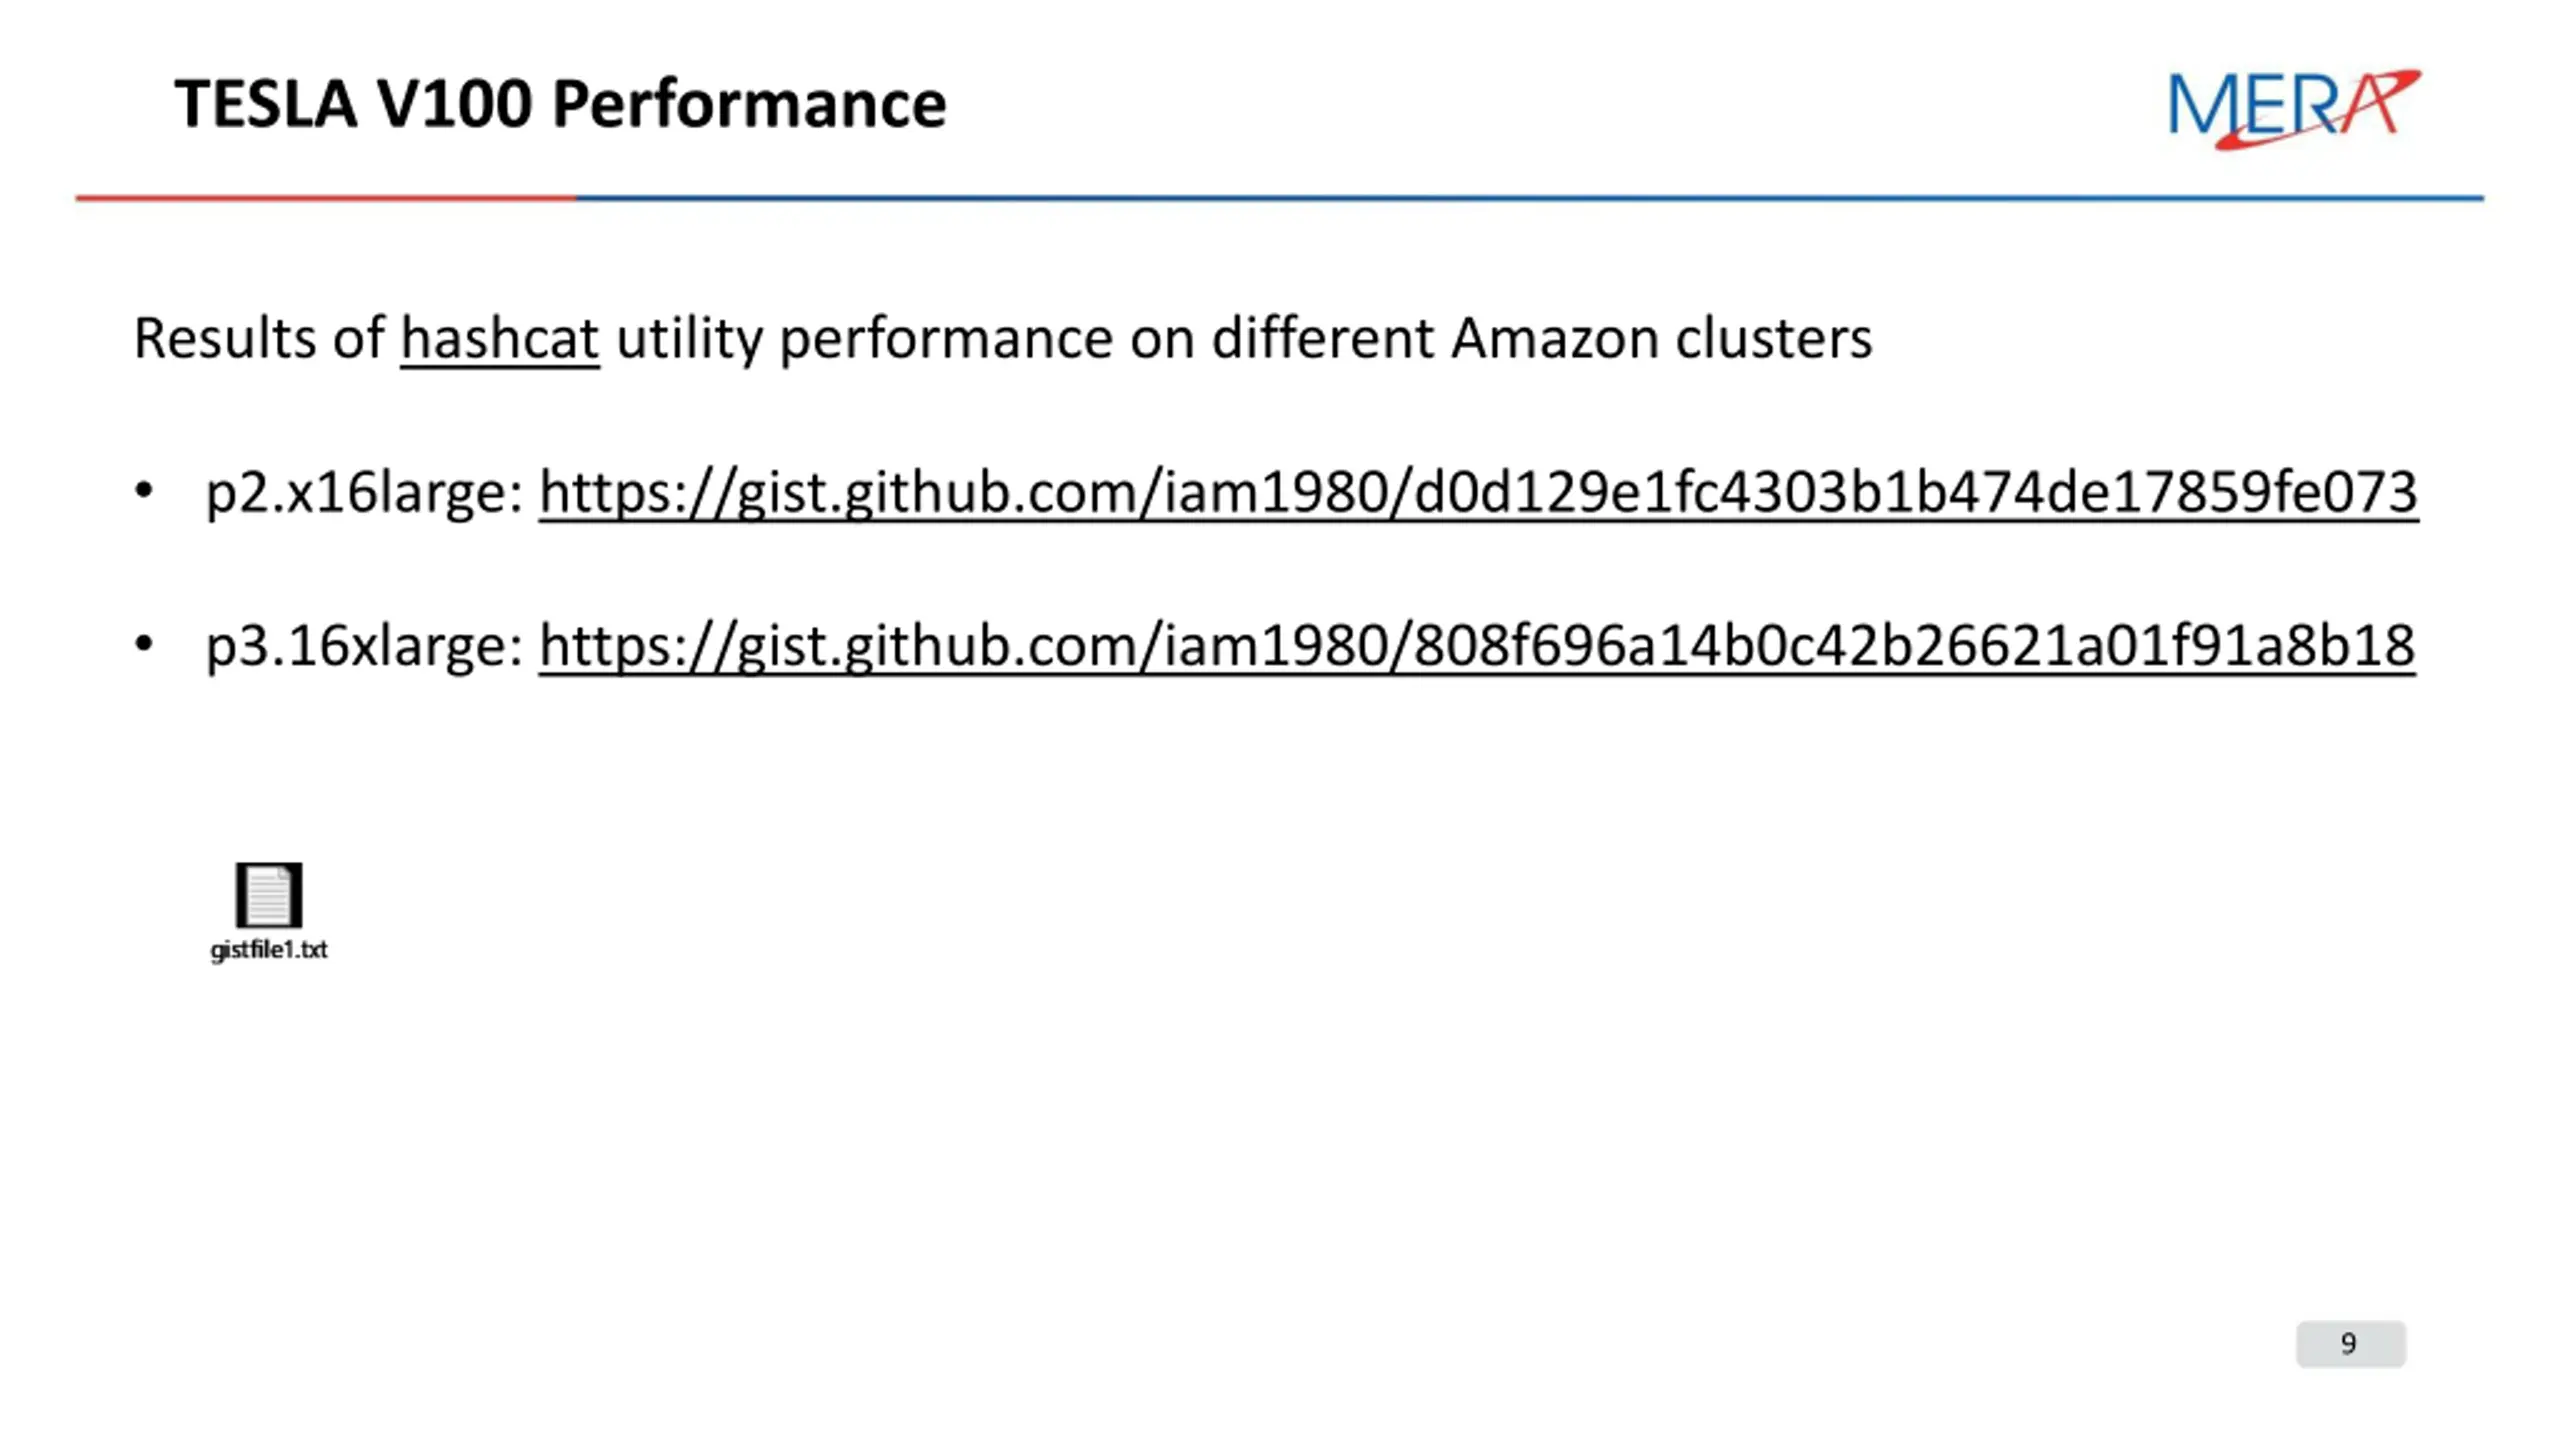
Task: Click the word TESLA in the title
Action: point(266,104)
